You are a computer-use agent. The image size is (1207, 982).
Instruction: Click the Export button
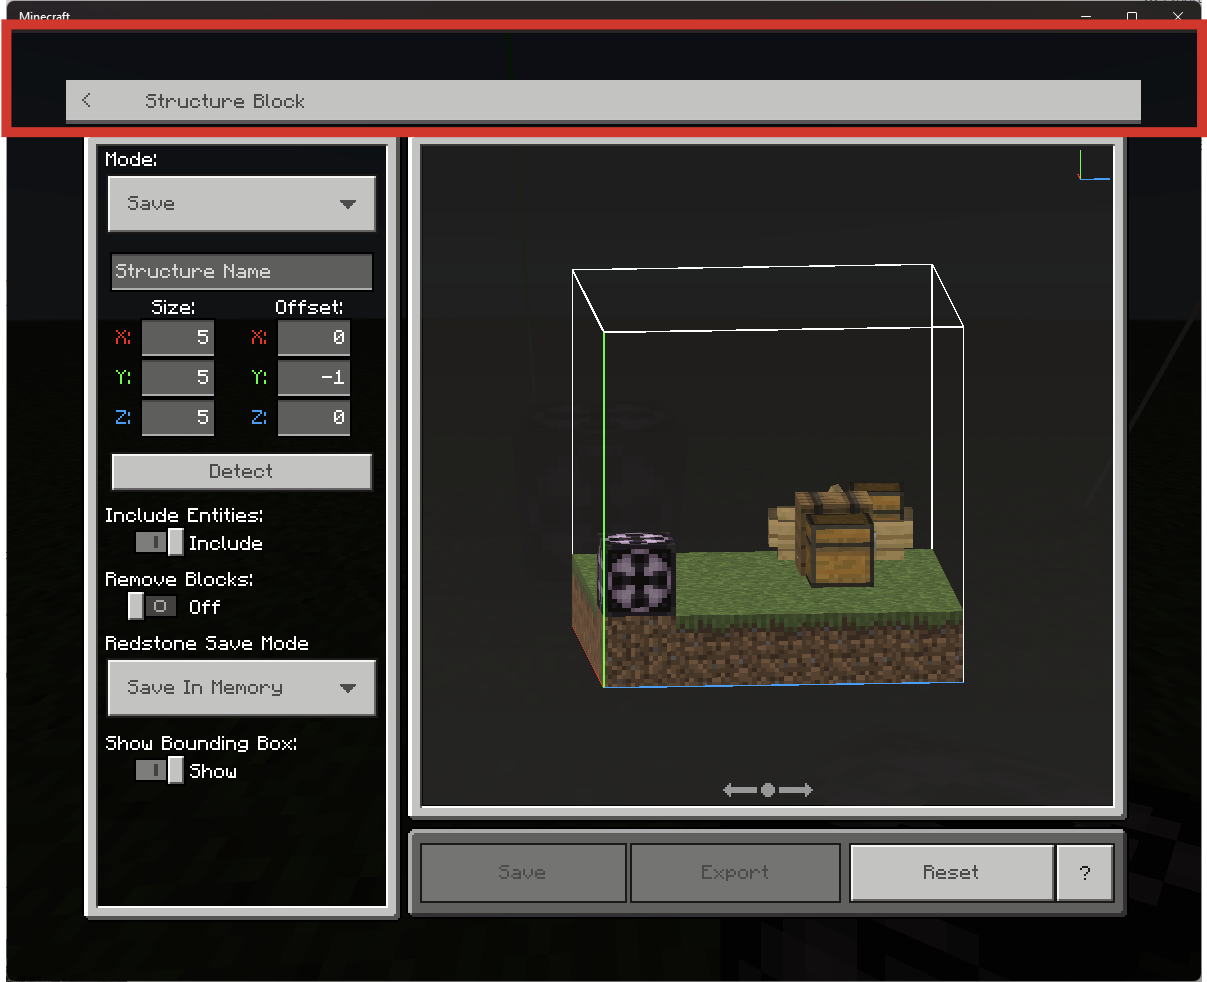coord(735,873)
